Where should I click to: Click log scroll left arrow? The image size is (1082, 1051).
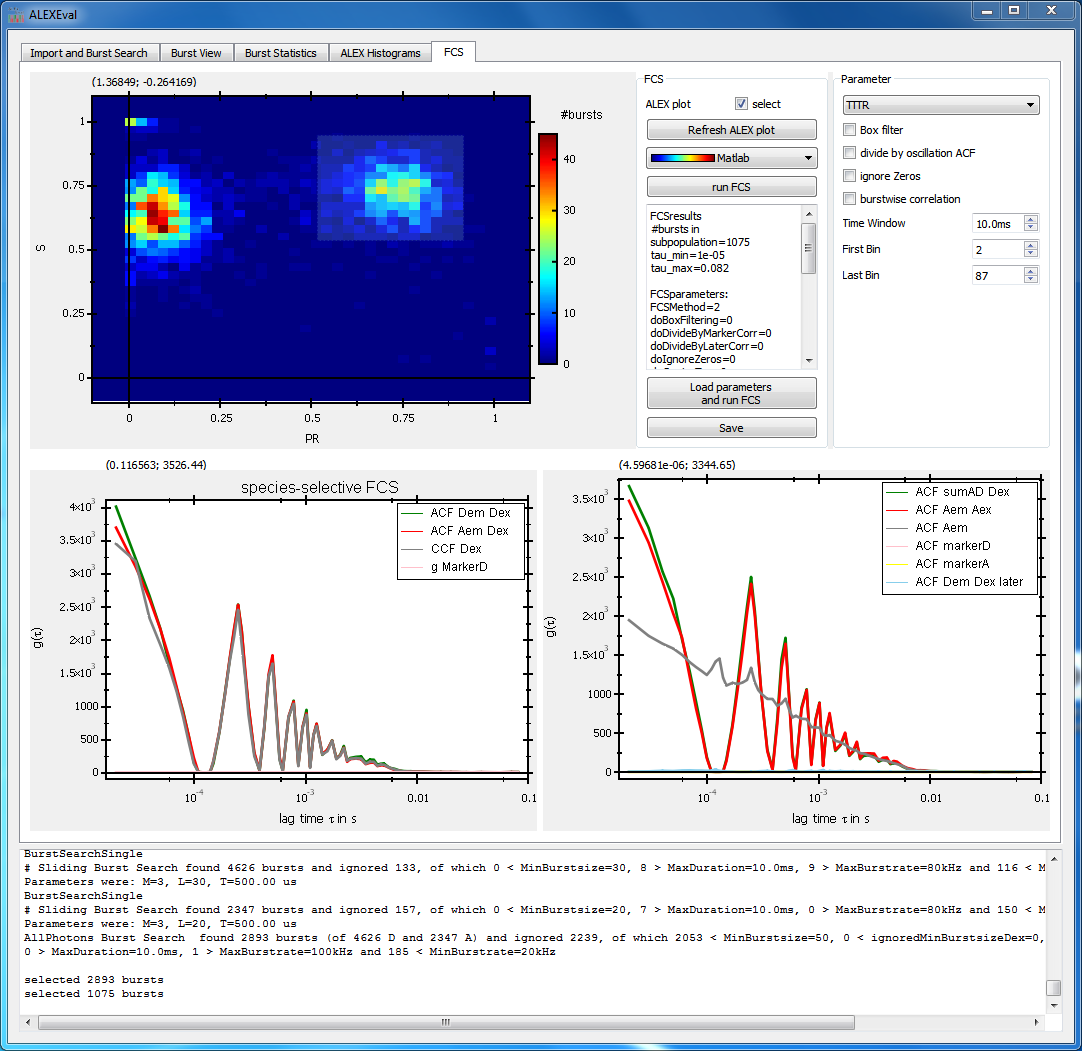pos(28,1022)
